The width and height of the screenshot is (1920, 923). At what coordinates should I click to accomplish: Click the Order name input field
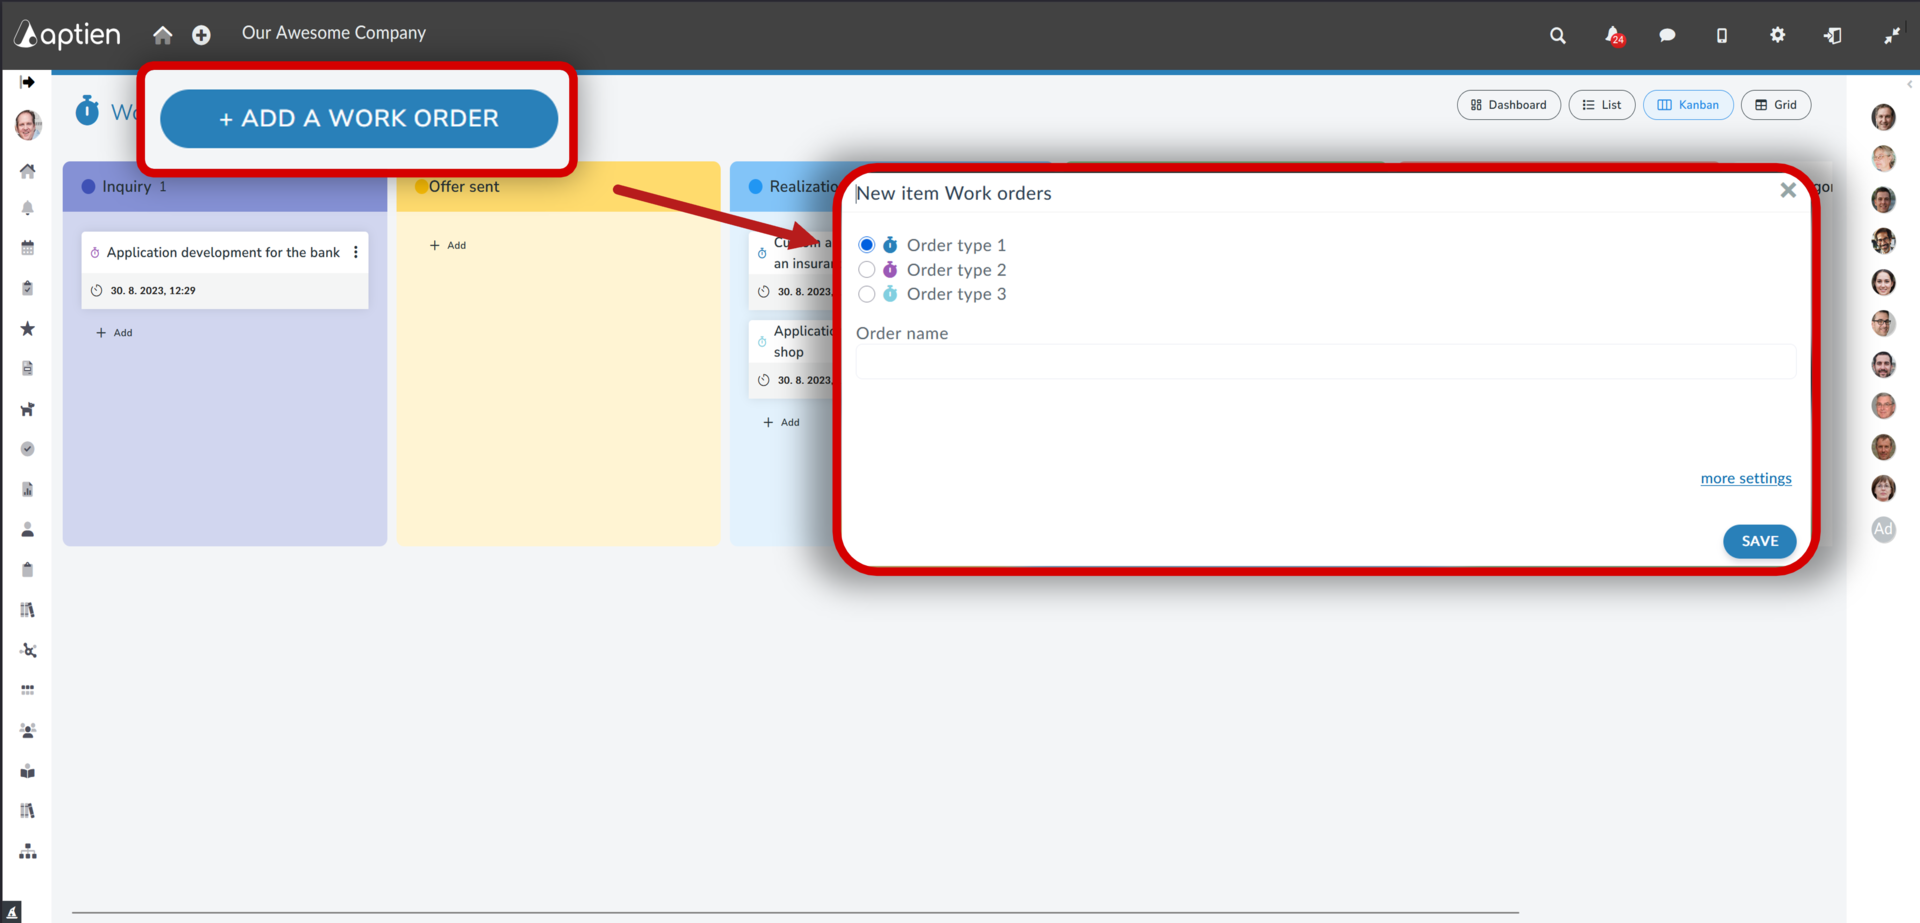tap(1325, 362)
